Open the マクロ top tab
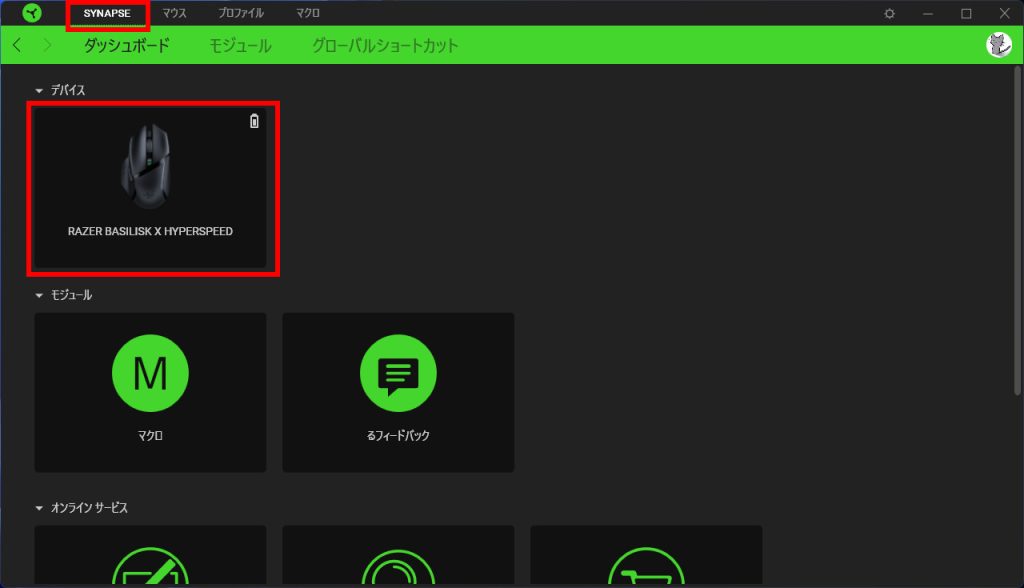This screenshot has width=1024, height=588. click(308, 13)
